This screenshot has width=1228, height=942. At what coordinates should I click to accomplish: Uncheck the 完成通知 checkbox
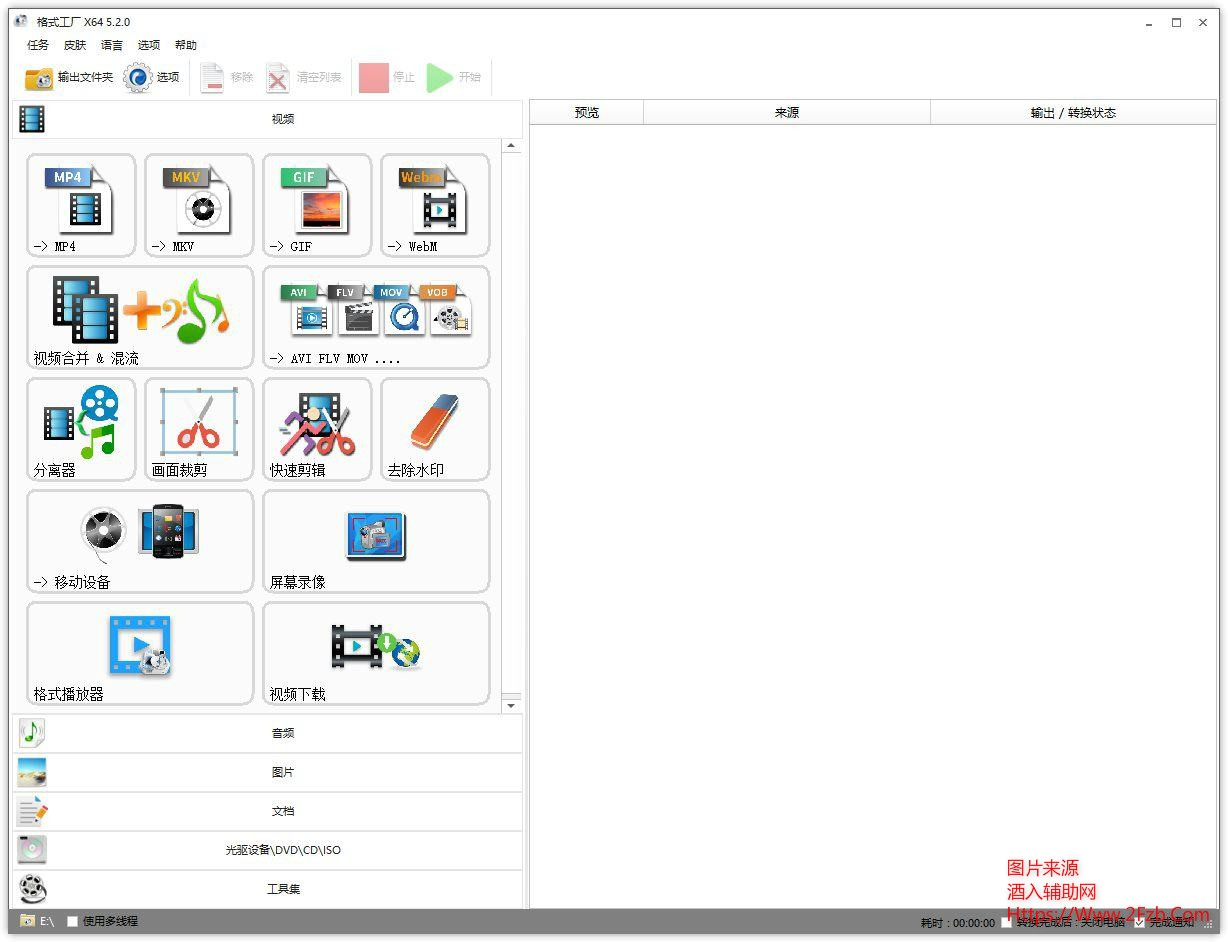[1139, 922]
